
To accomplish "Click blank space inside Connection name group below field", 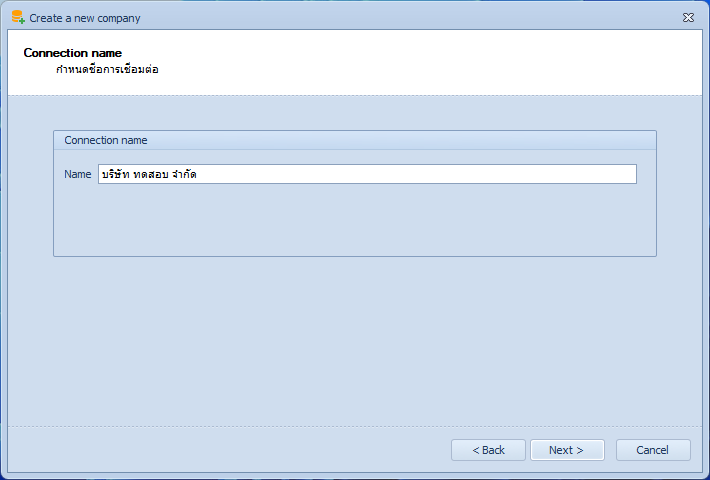I will (355, 220).
